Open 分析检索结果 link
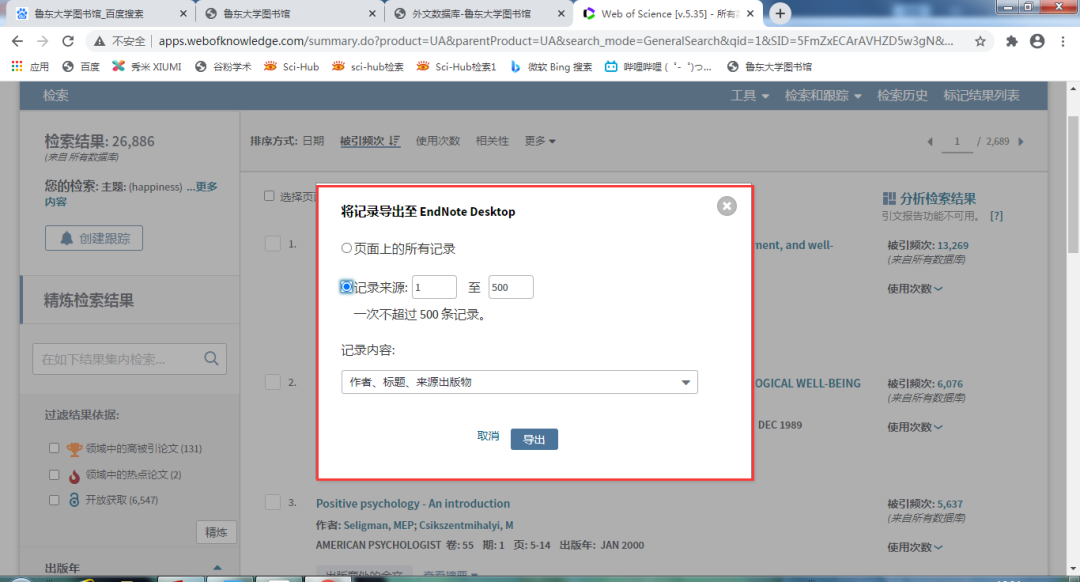 pyautogui.click(x=929, y=198)
